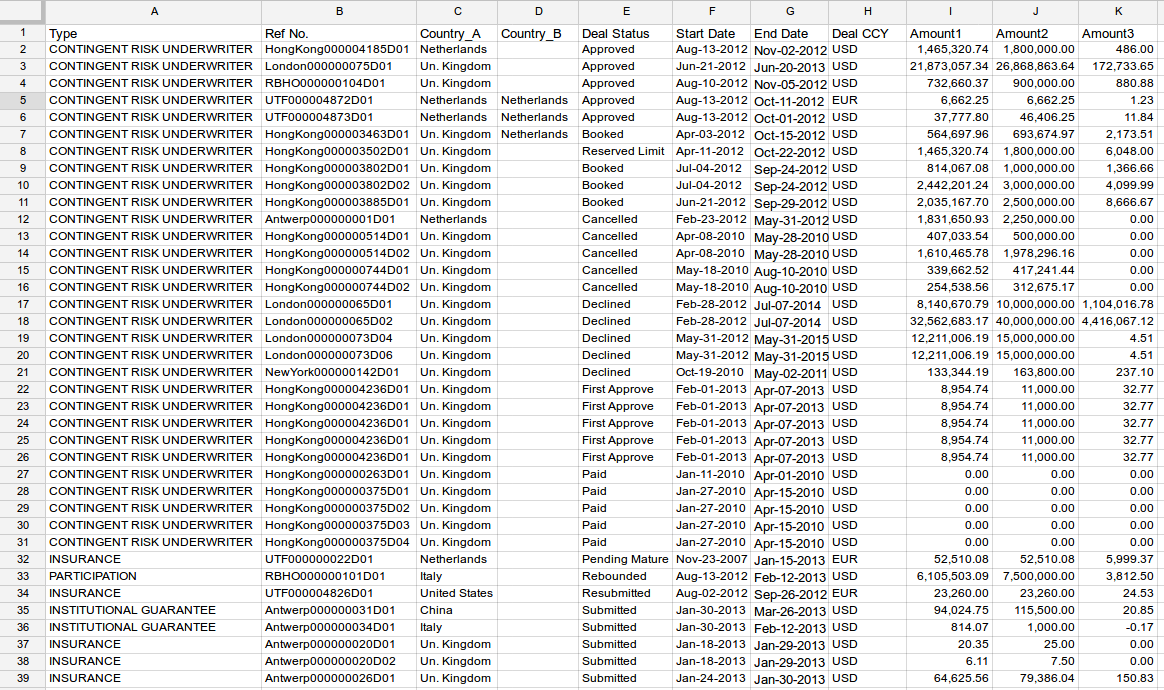Select column K header
The height and width of the screenshot is (690, 1164).
pos(1118,12)
